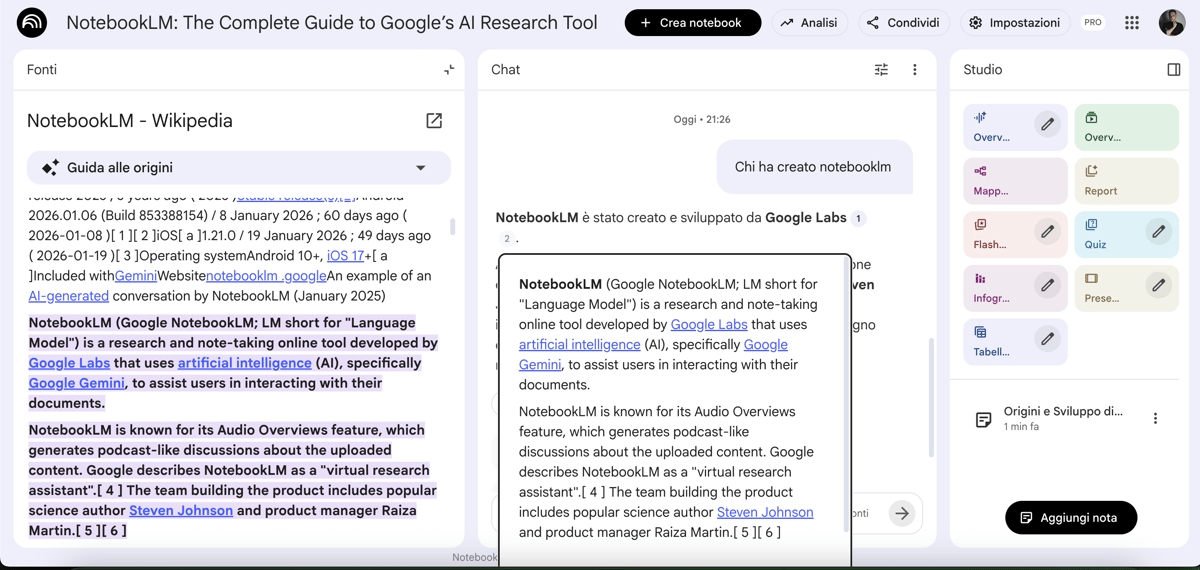Open source in new tab icon
The image size is (1200, 570).
pyautogui.click(x=434, y=121)
